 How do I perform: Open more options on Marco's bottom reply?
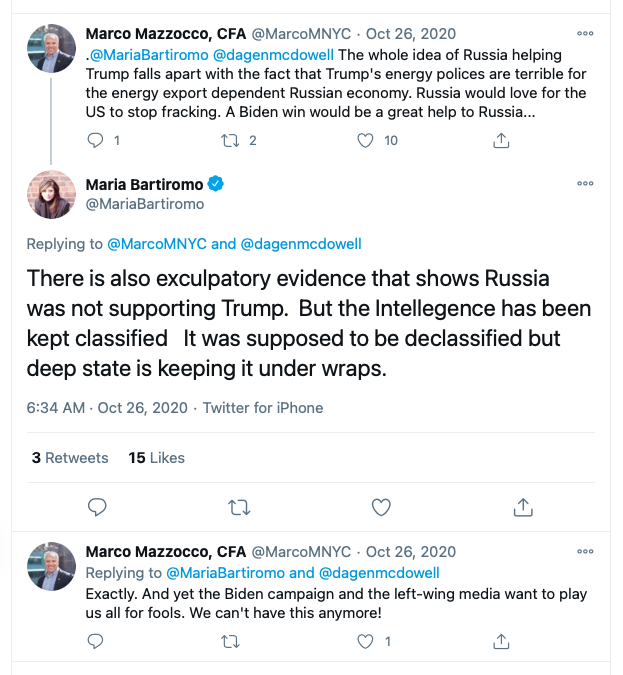(x=585, y=551)
